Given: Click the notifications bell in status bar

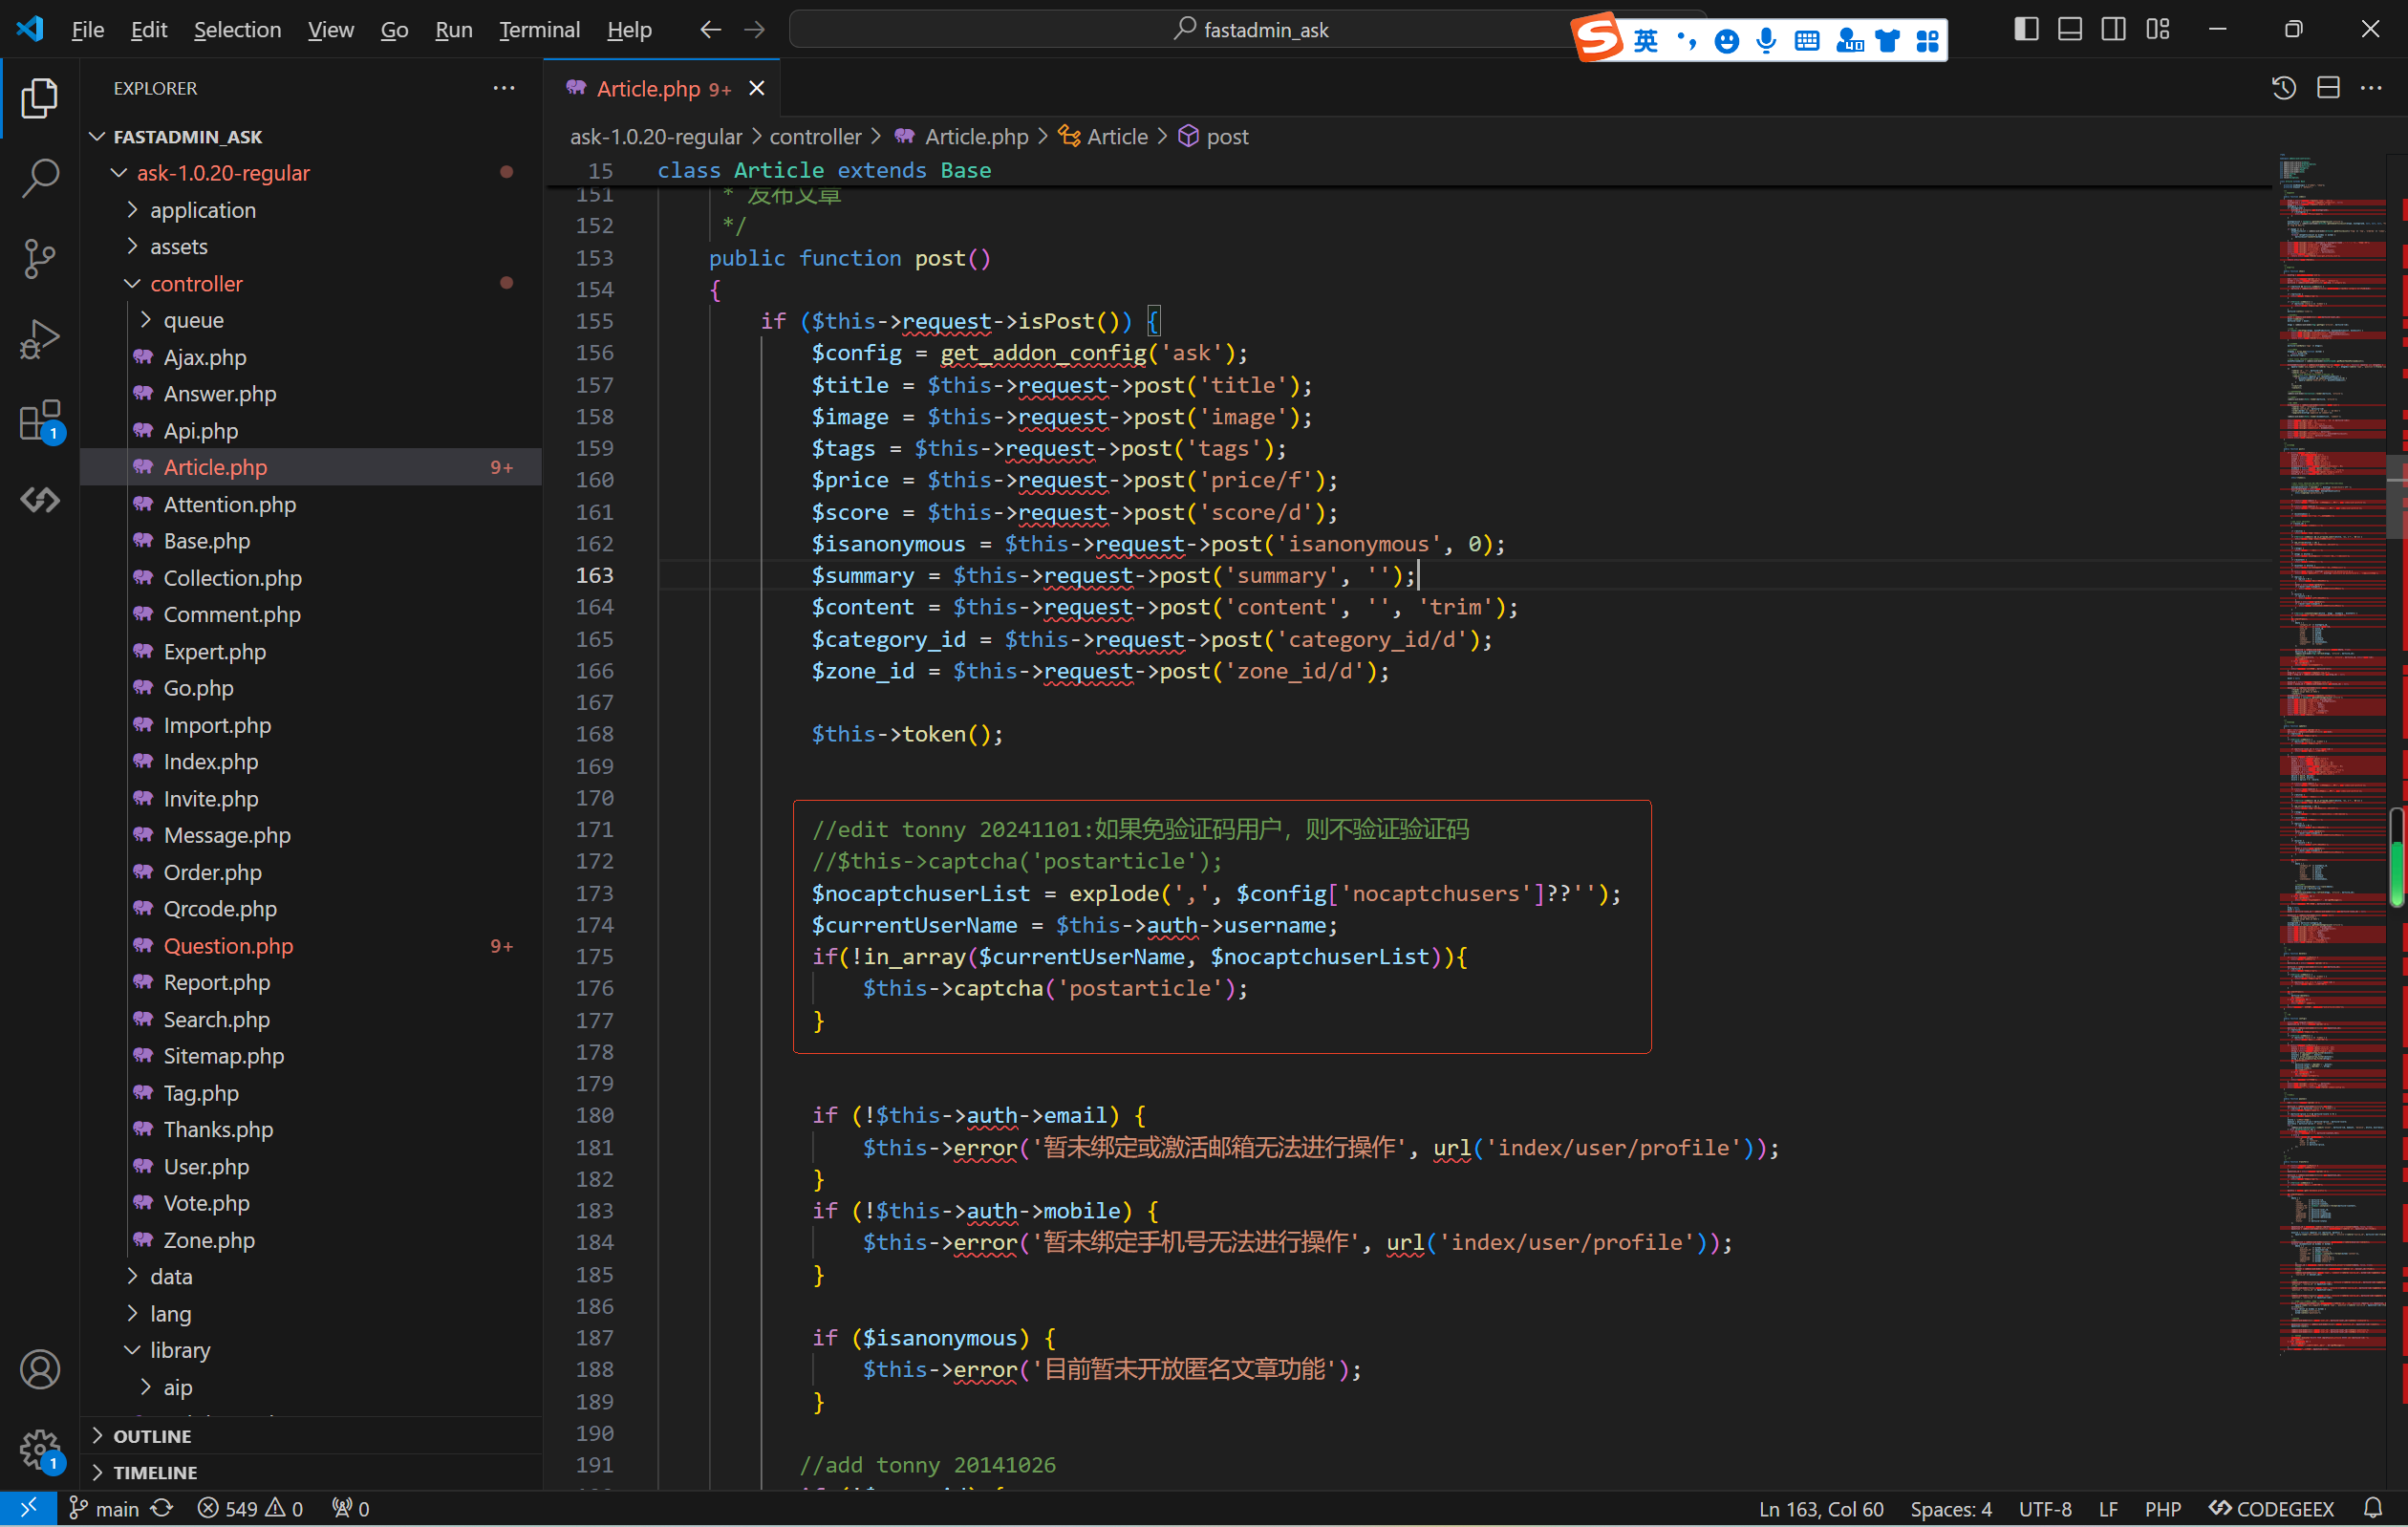Looking at the screenshot, I should pos(2373,1508).
